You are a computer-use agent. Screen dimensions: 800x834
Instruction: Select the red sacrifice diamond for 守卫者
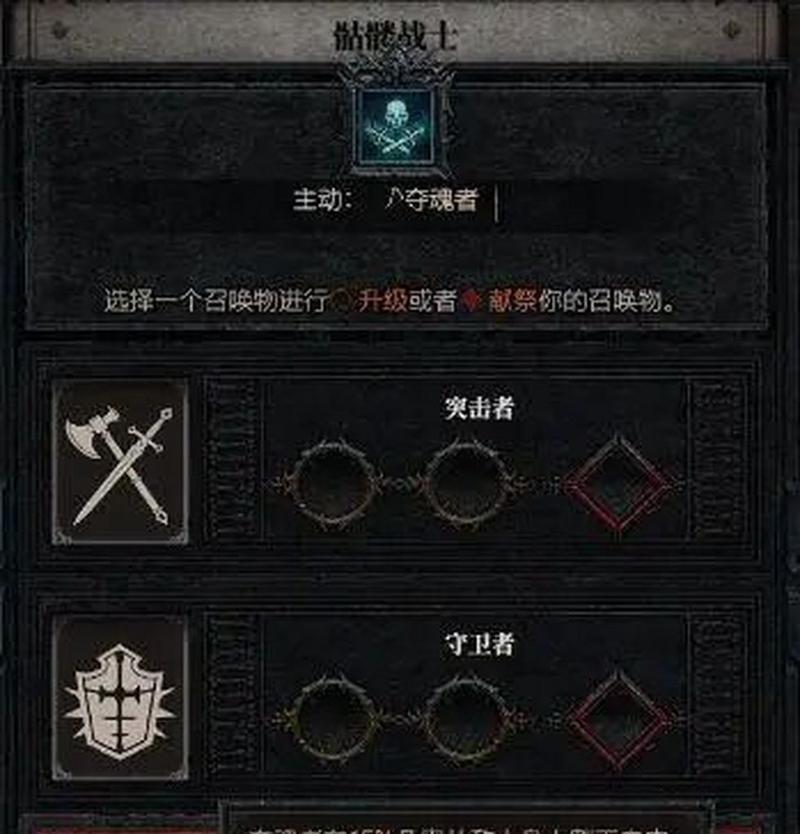click(618, 719)
